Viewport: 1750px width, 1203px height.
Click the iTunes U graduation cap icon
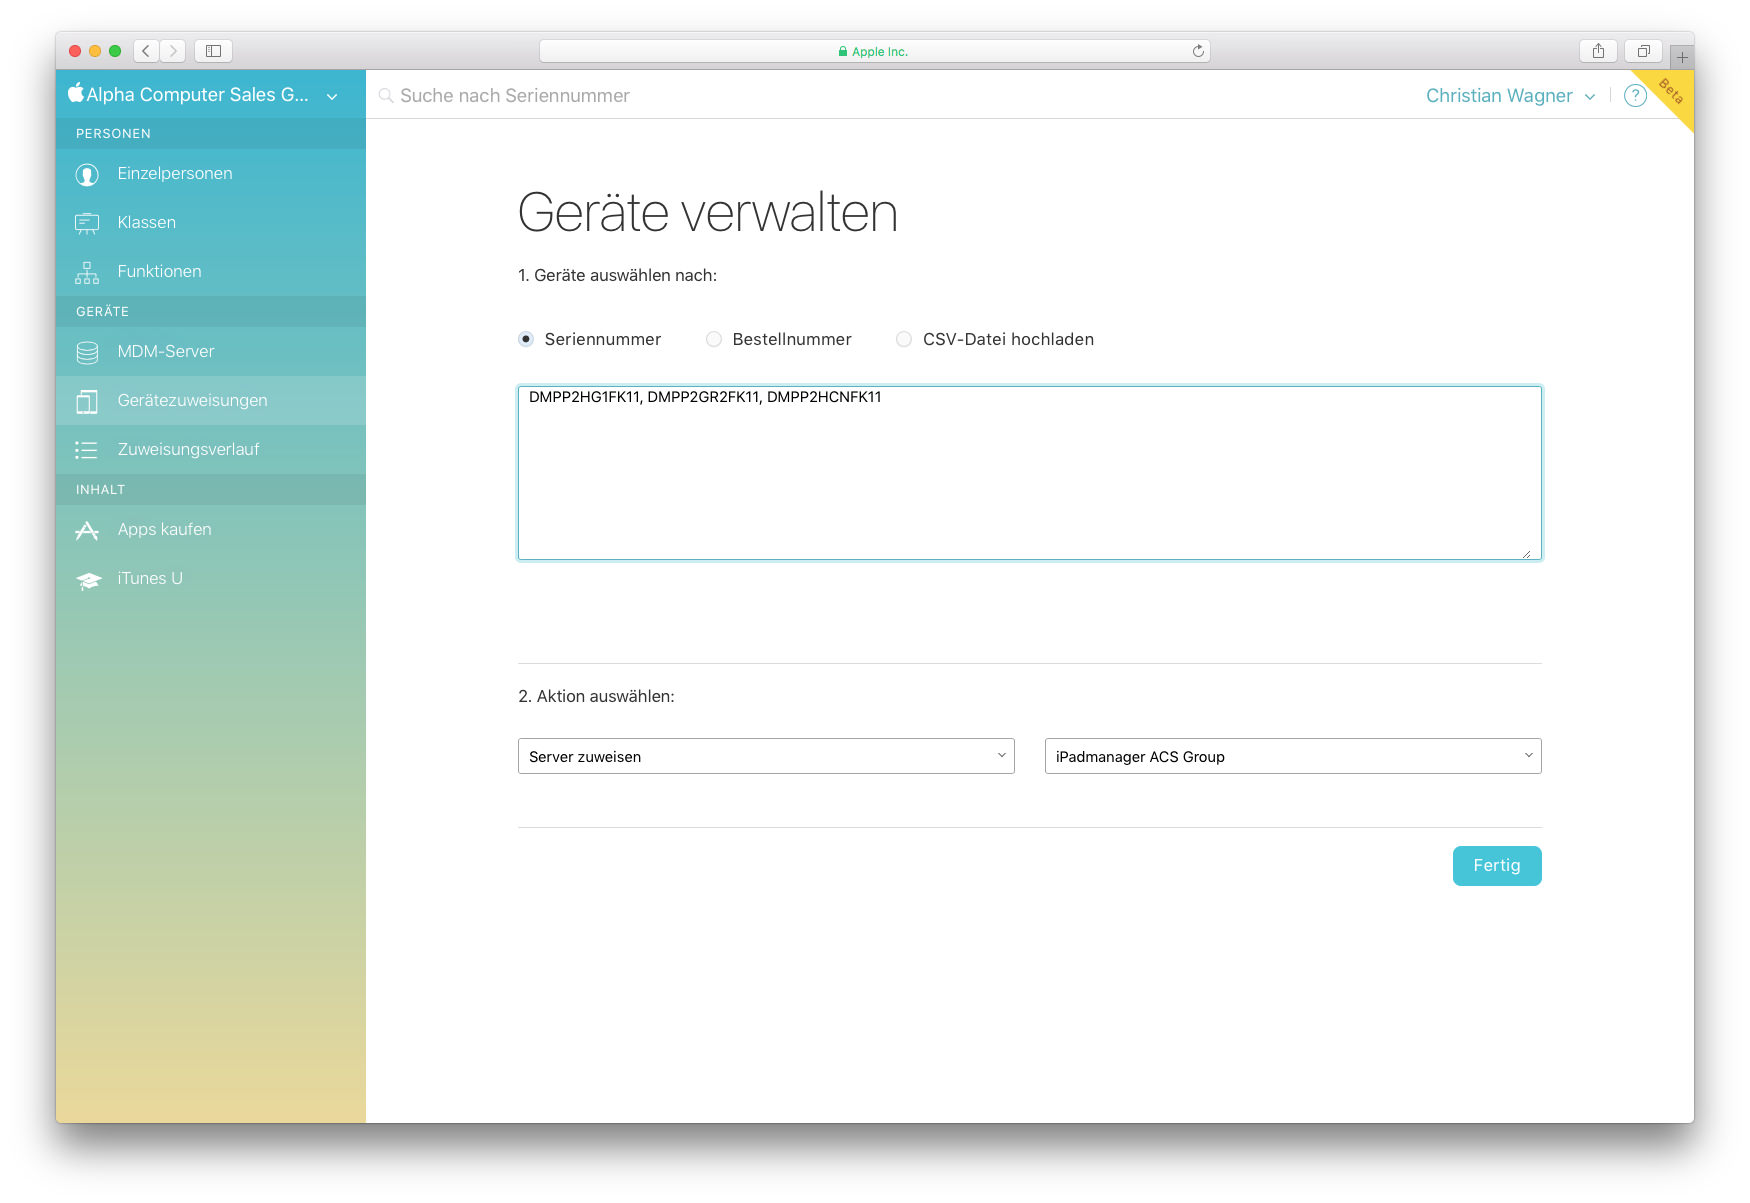click(x=88, y=580)
